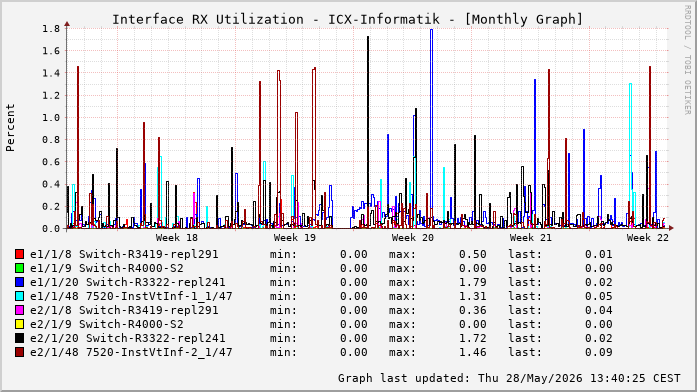Click max value 0.36 for e2/1/8
The image size is (697, 392).
pos(473,310)
